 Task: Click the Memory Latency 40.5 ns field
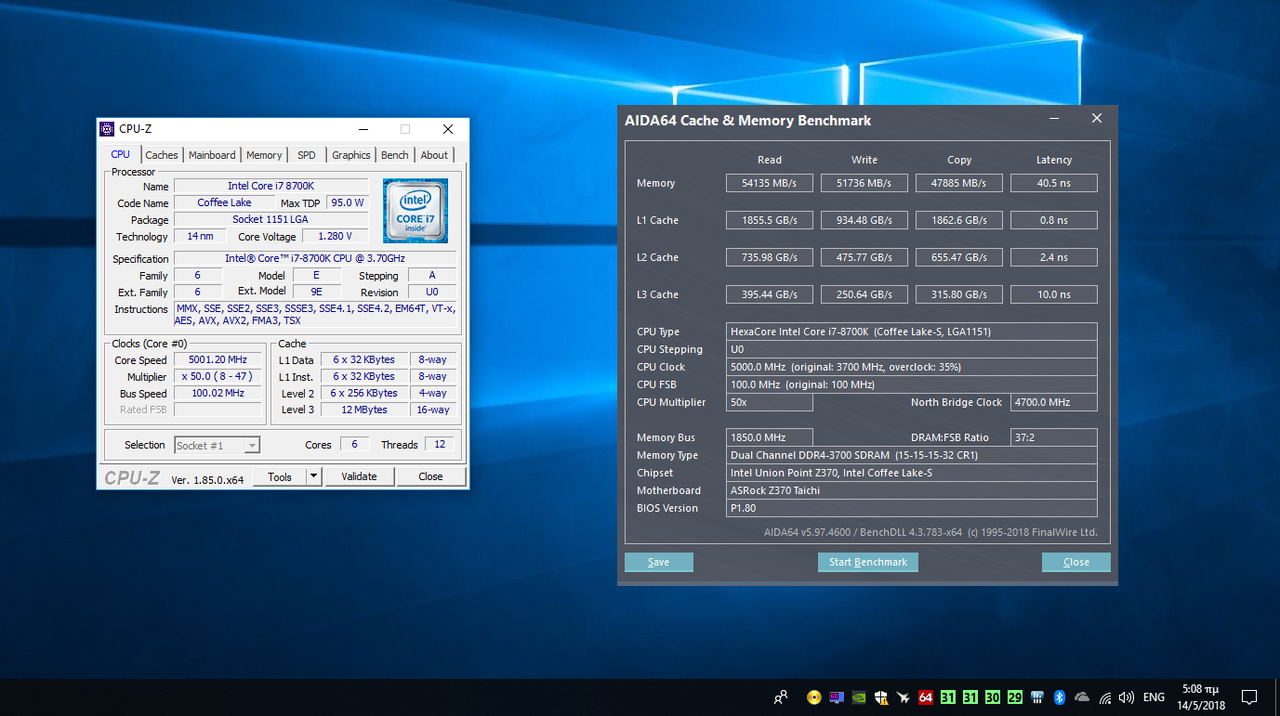(x=1054, y=183)
